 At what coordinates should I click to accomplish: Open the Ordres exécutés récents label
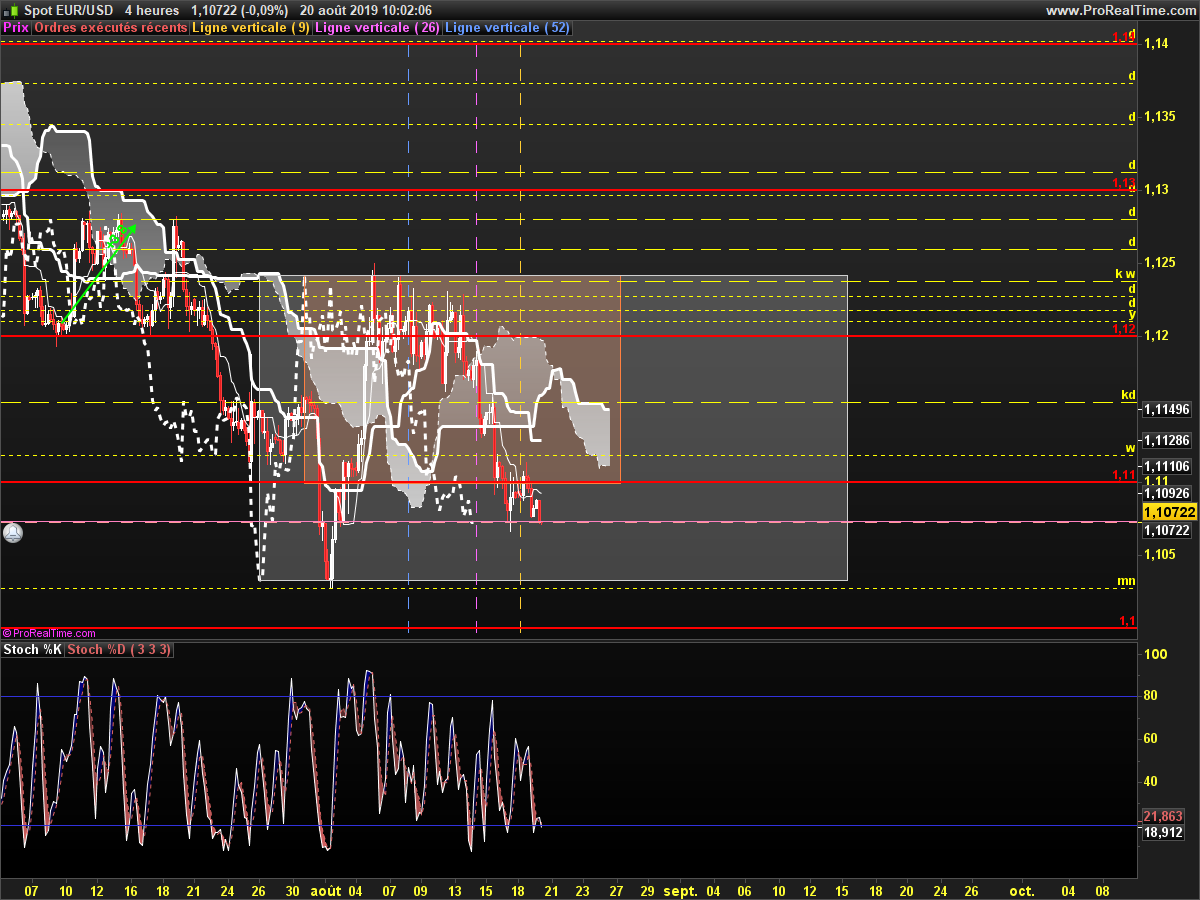pos(111,28)
